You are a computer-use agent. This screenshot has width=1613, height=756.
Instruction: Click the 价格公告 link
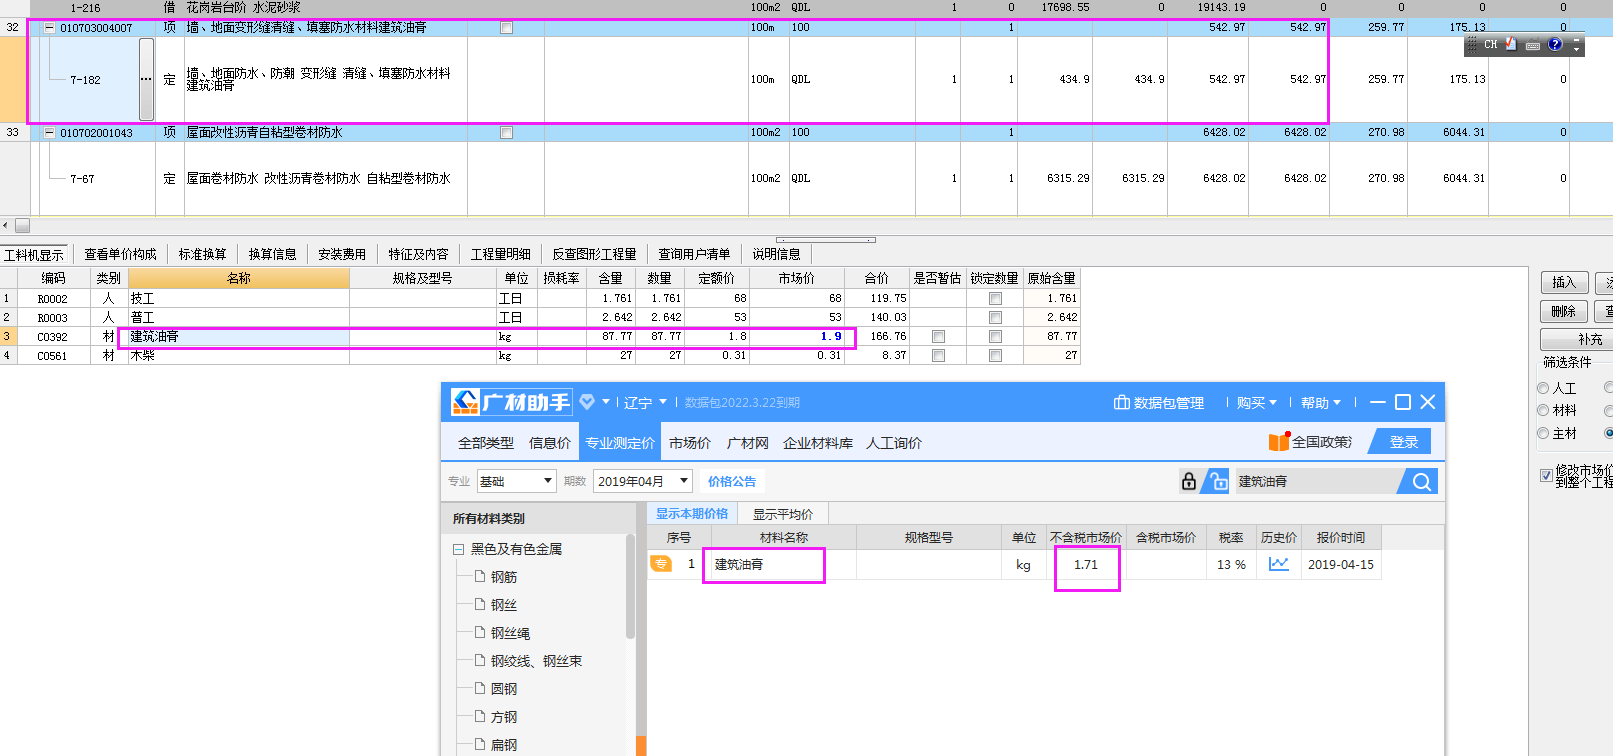[732, 481]
